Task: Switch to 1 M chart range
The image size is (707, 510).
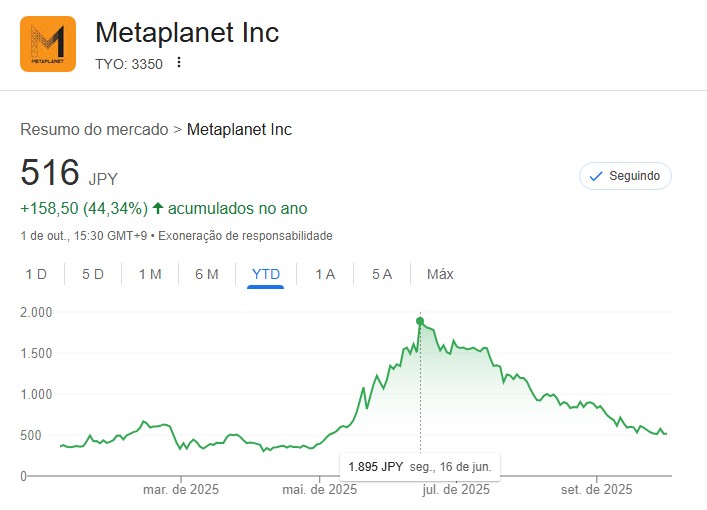Action: [150, 274]
